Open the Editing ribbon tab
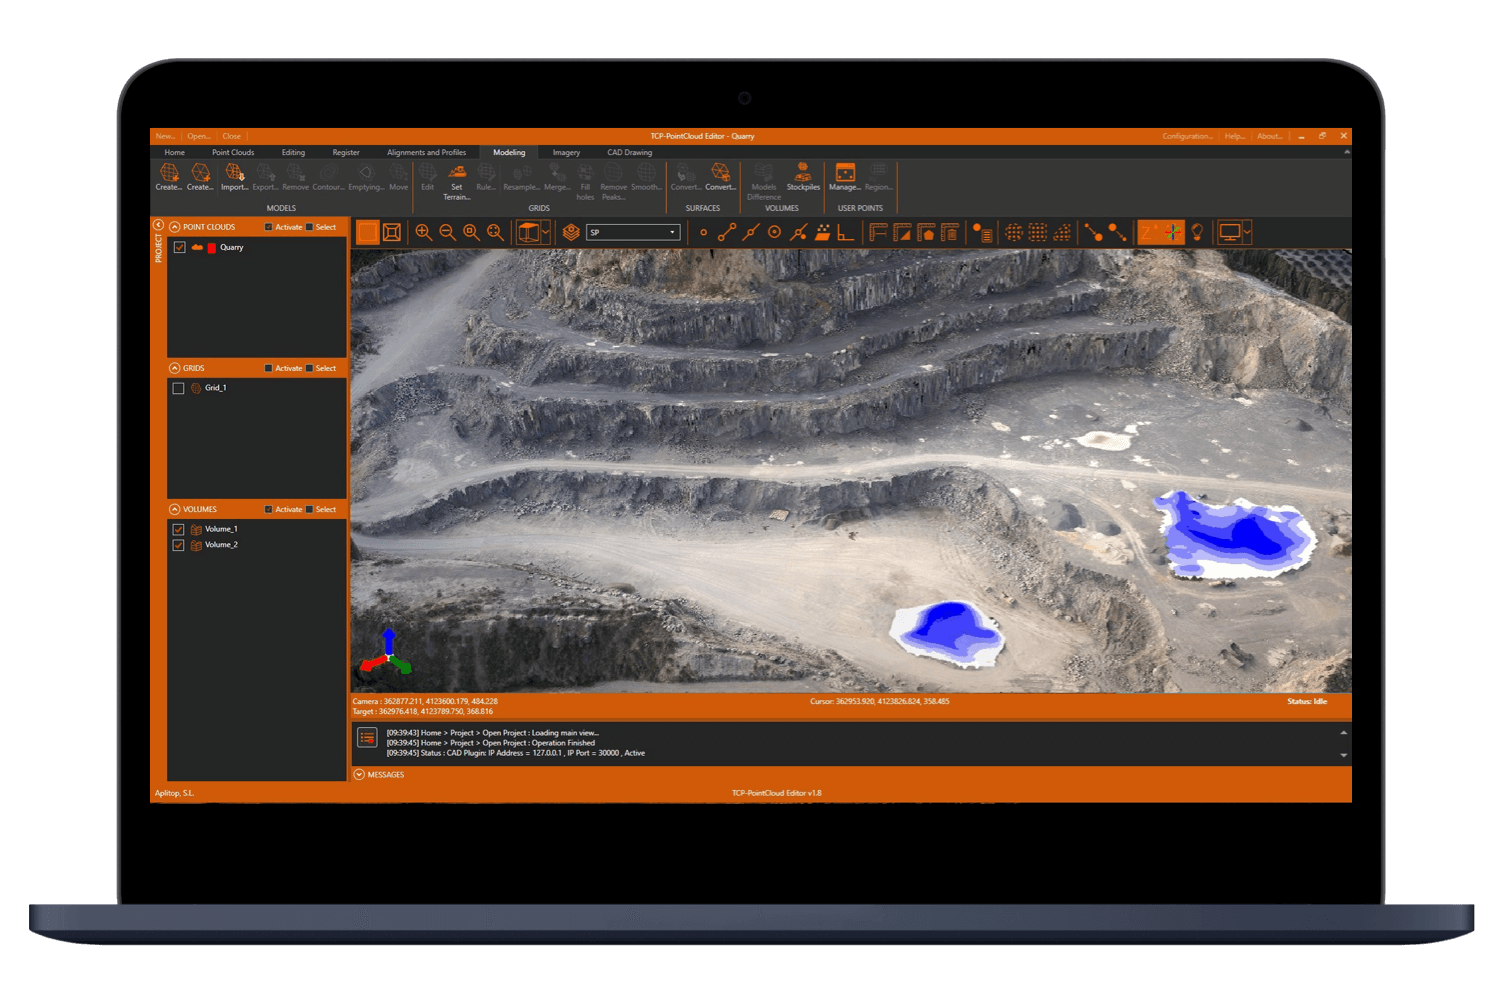The image size is (1500, 1000). (x=293, y=152)
